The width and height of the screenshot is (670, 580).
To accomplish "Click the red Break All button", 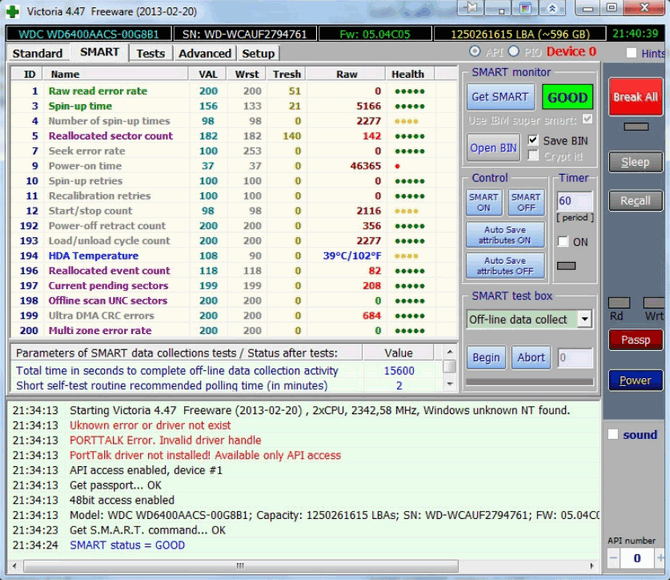I will pos(635,97).
